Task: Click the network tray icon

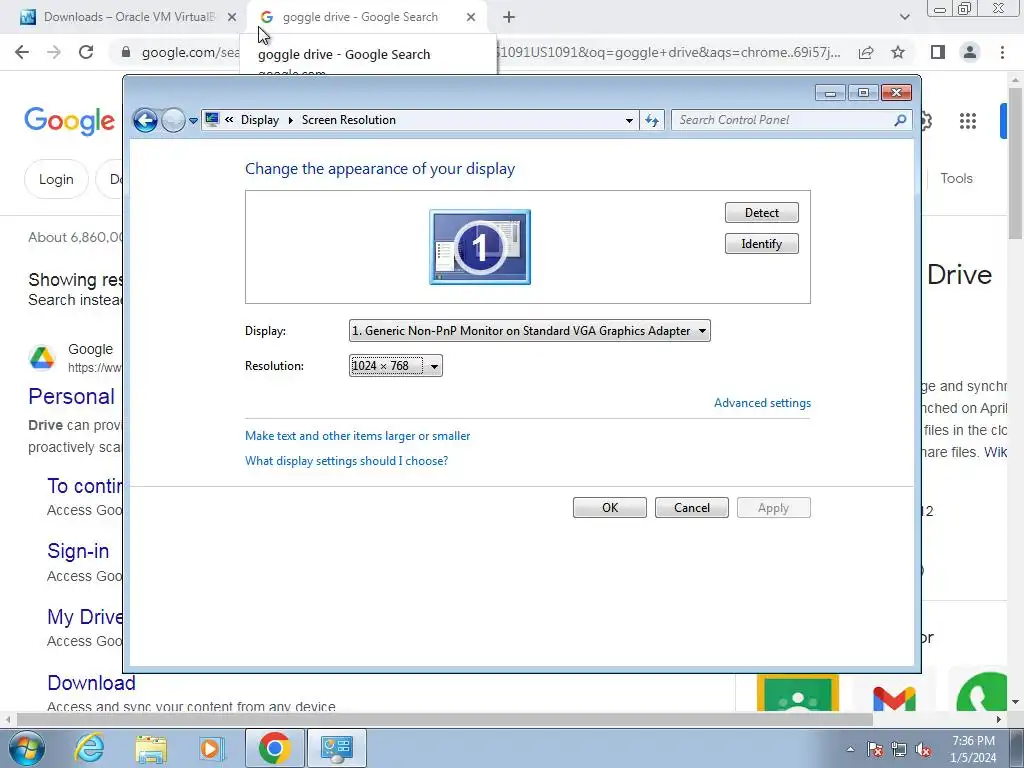Action: [x=899, y=749]
